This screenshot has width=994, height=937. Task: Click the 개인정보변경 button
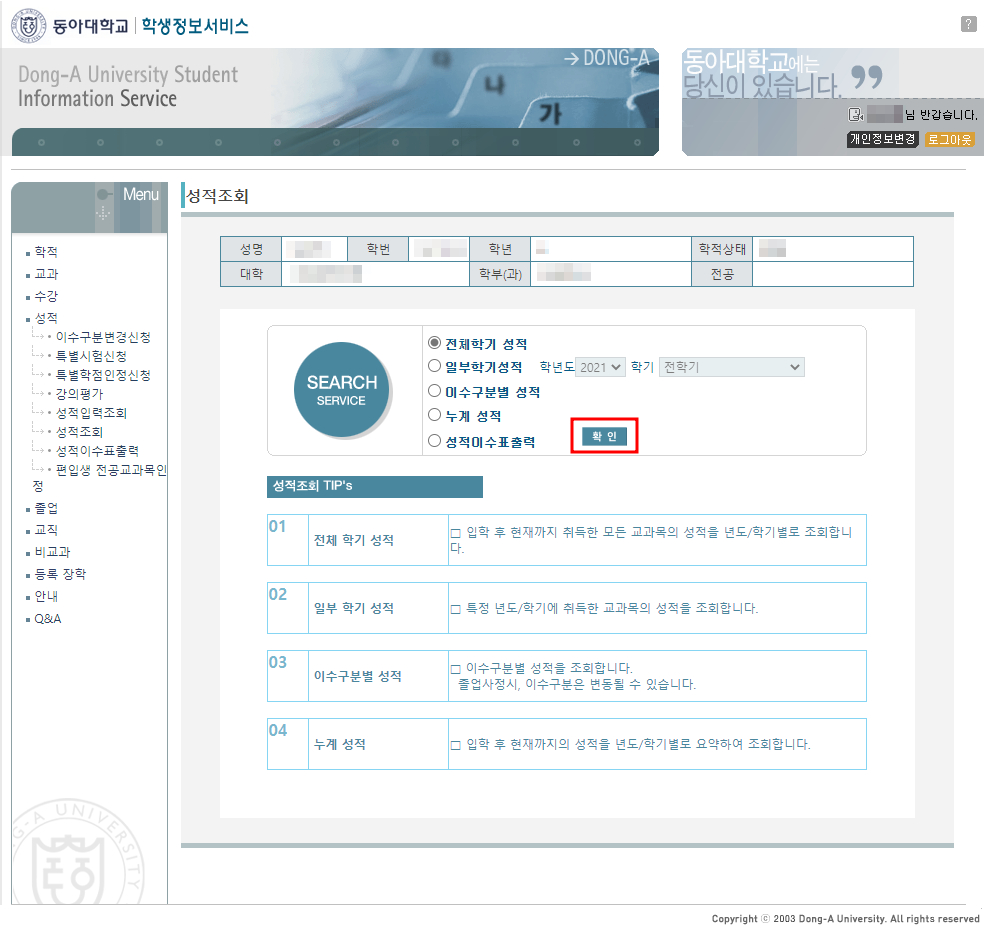(882, 139)
